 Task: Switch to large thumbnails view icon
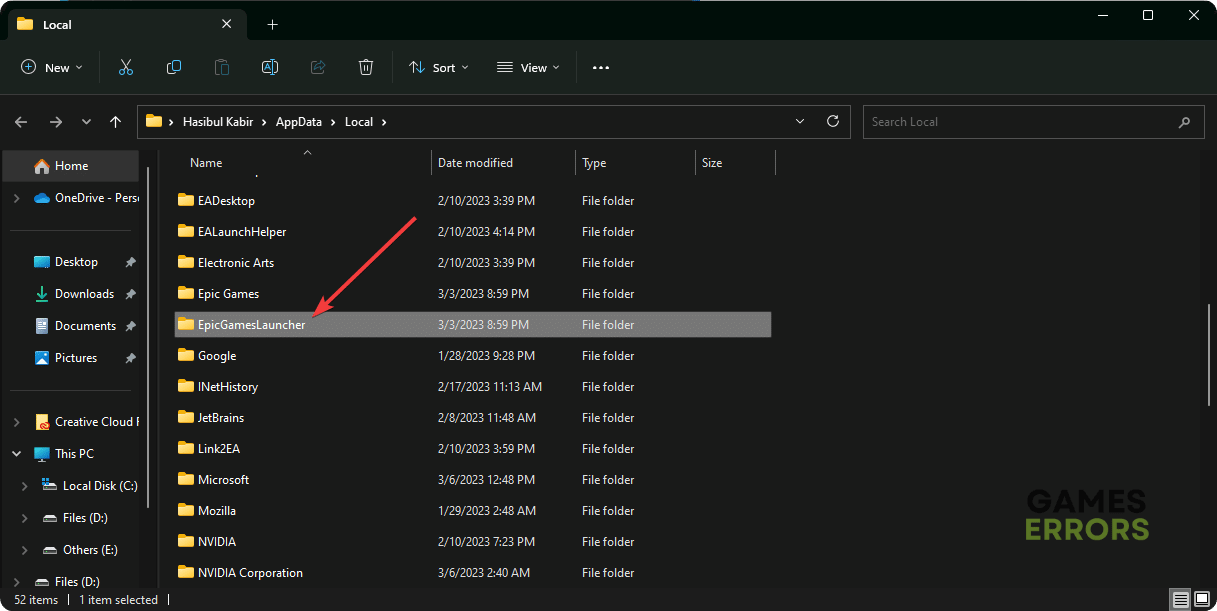[x=1203, y=600]
